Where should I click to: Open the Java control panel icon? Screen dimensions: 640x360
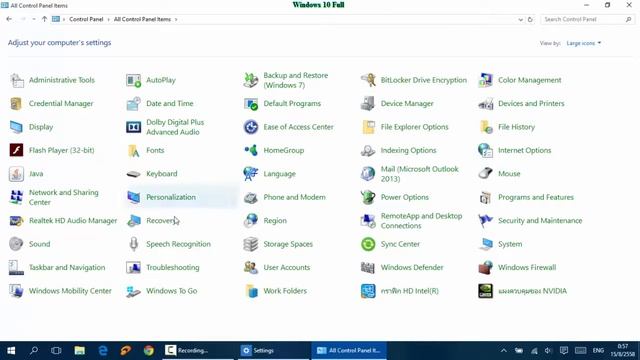pos(17,174)
